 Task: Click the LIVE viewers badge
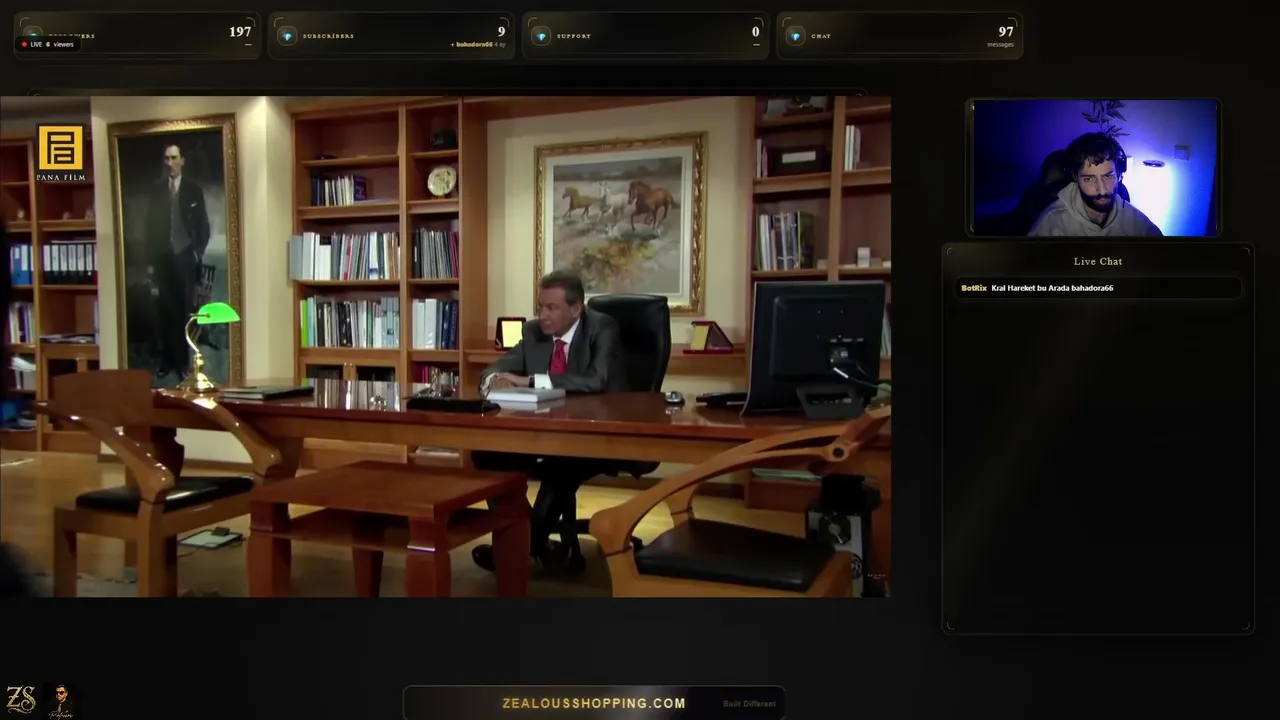pos(48,44)
